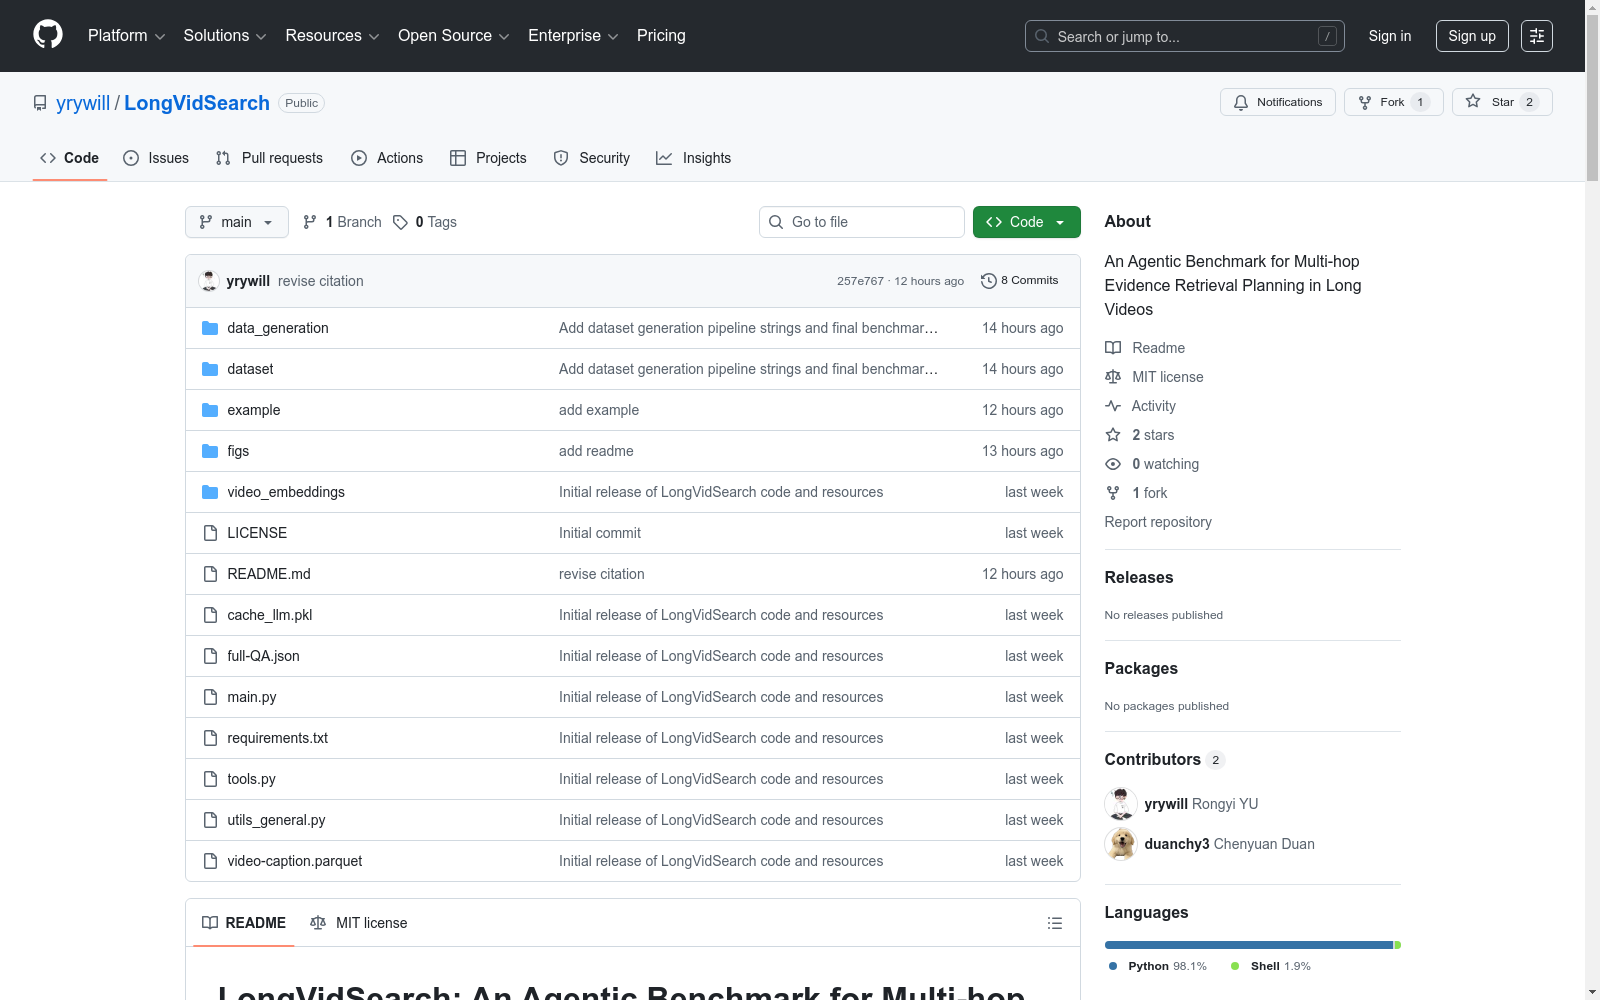Switch to the Issues tab
Viewport: 1600px width, 1000px height.
156,158
